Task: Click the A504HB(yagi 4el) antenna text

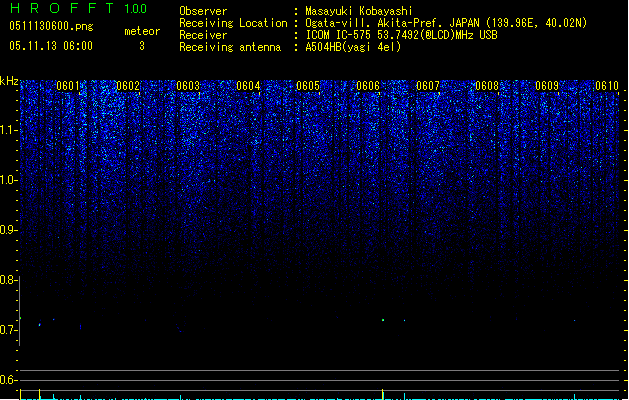Action: [x=353, y=47]
